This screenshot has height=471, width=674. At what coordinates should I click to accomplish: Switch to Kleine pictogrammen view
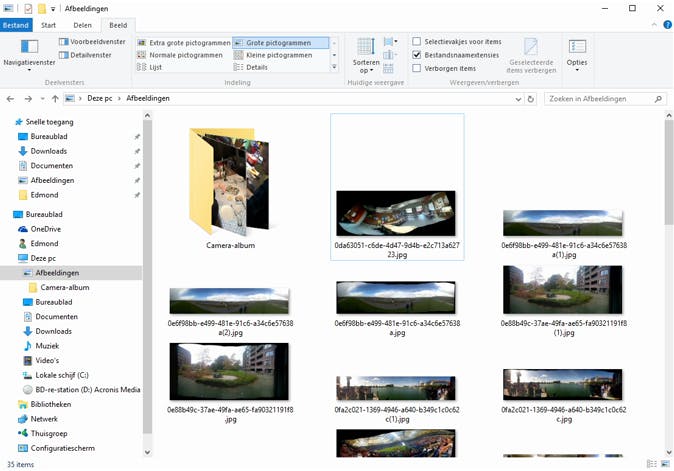click(x=273, y=55)
